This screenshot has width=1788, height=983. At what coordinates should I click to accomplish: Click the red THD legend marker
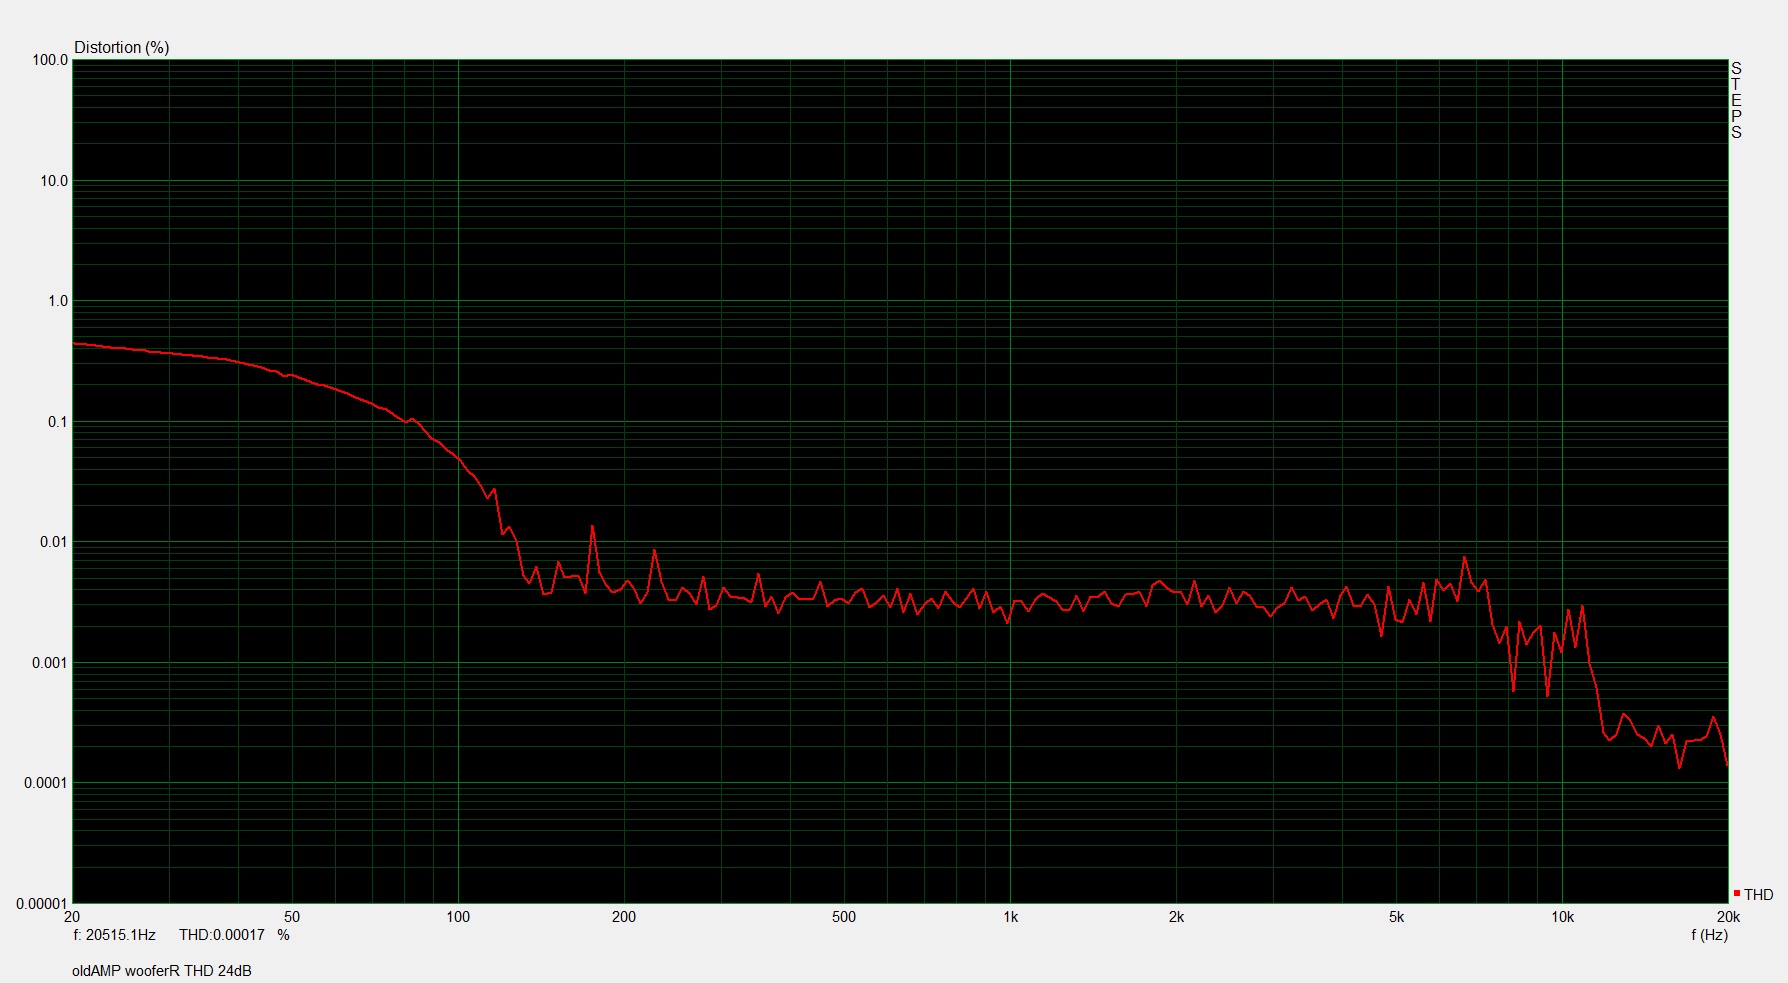click(x=1737, y=893)
